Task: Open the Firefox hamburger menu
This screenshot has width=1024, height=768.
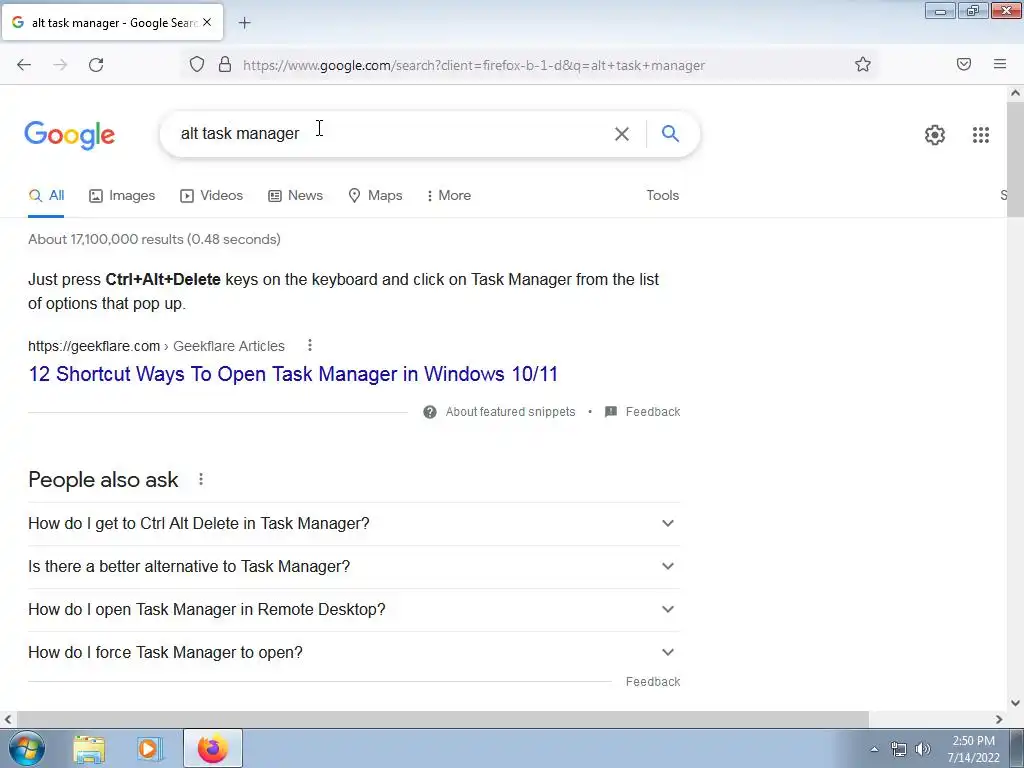Action: 1000,64
